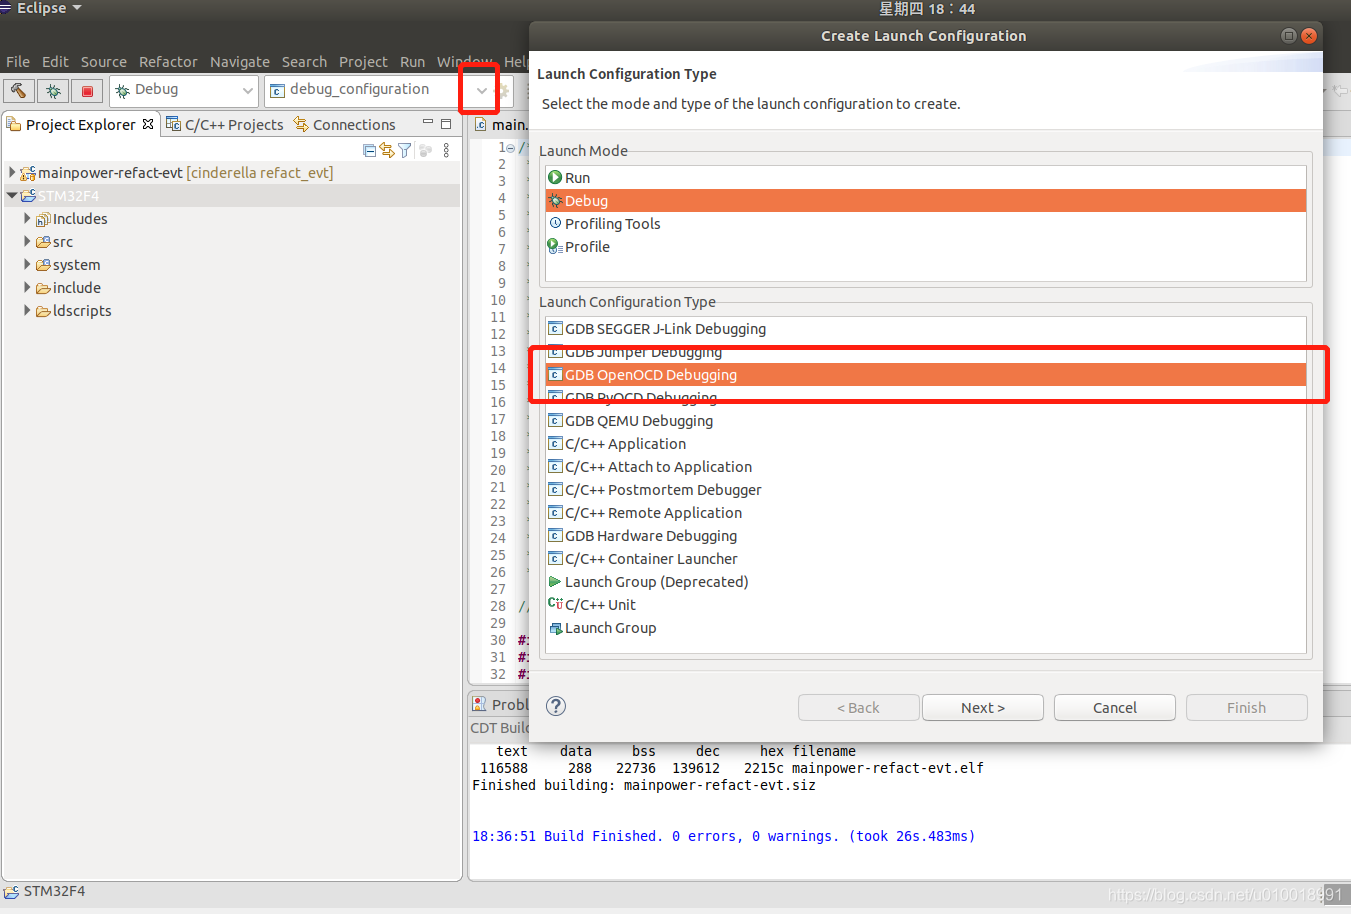Open the debug_configuration dropdown arrow

pyautogui.click(x=481, y=90)
